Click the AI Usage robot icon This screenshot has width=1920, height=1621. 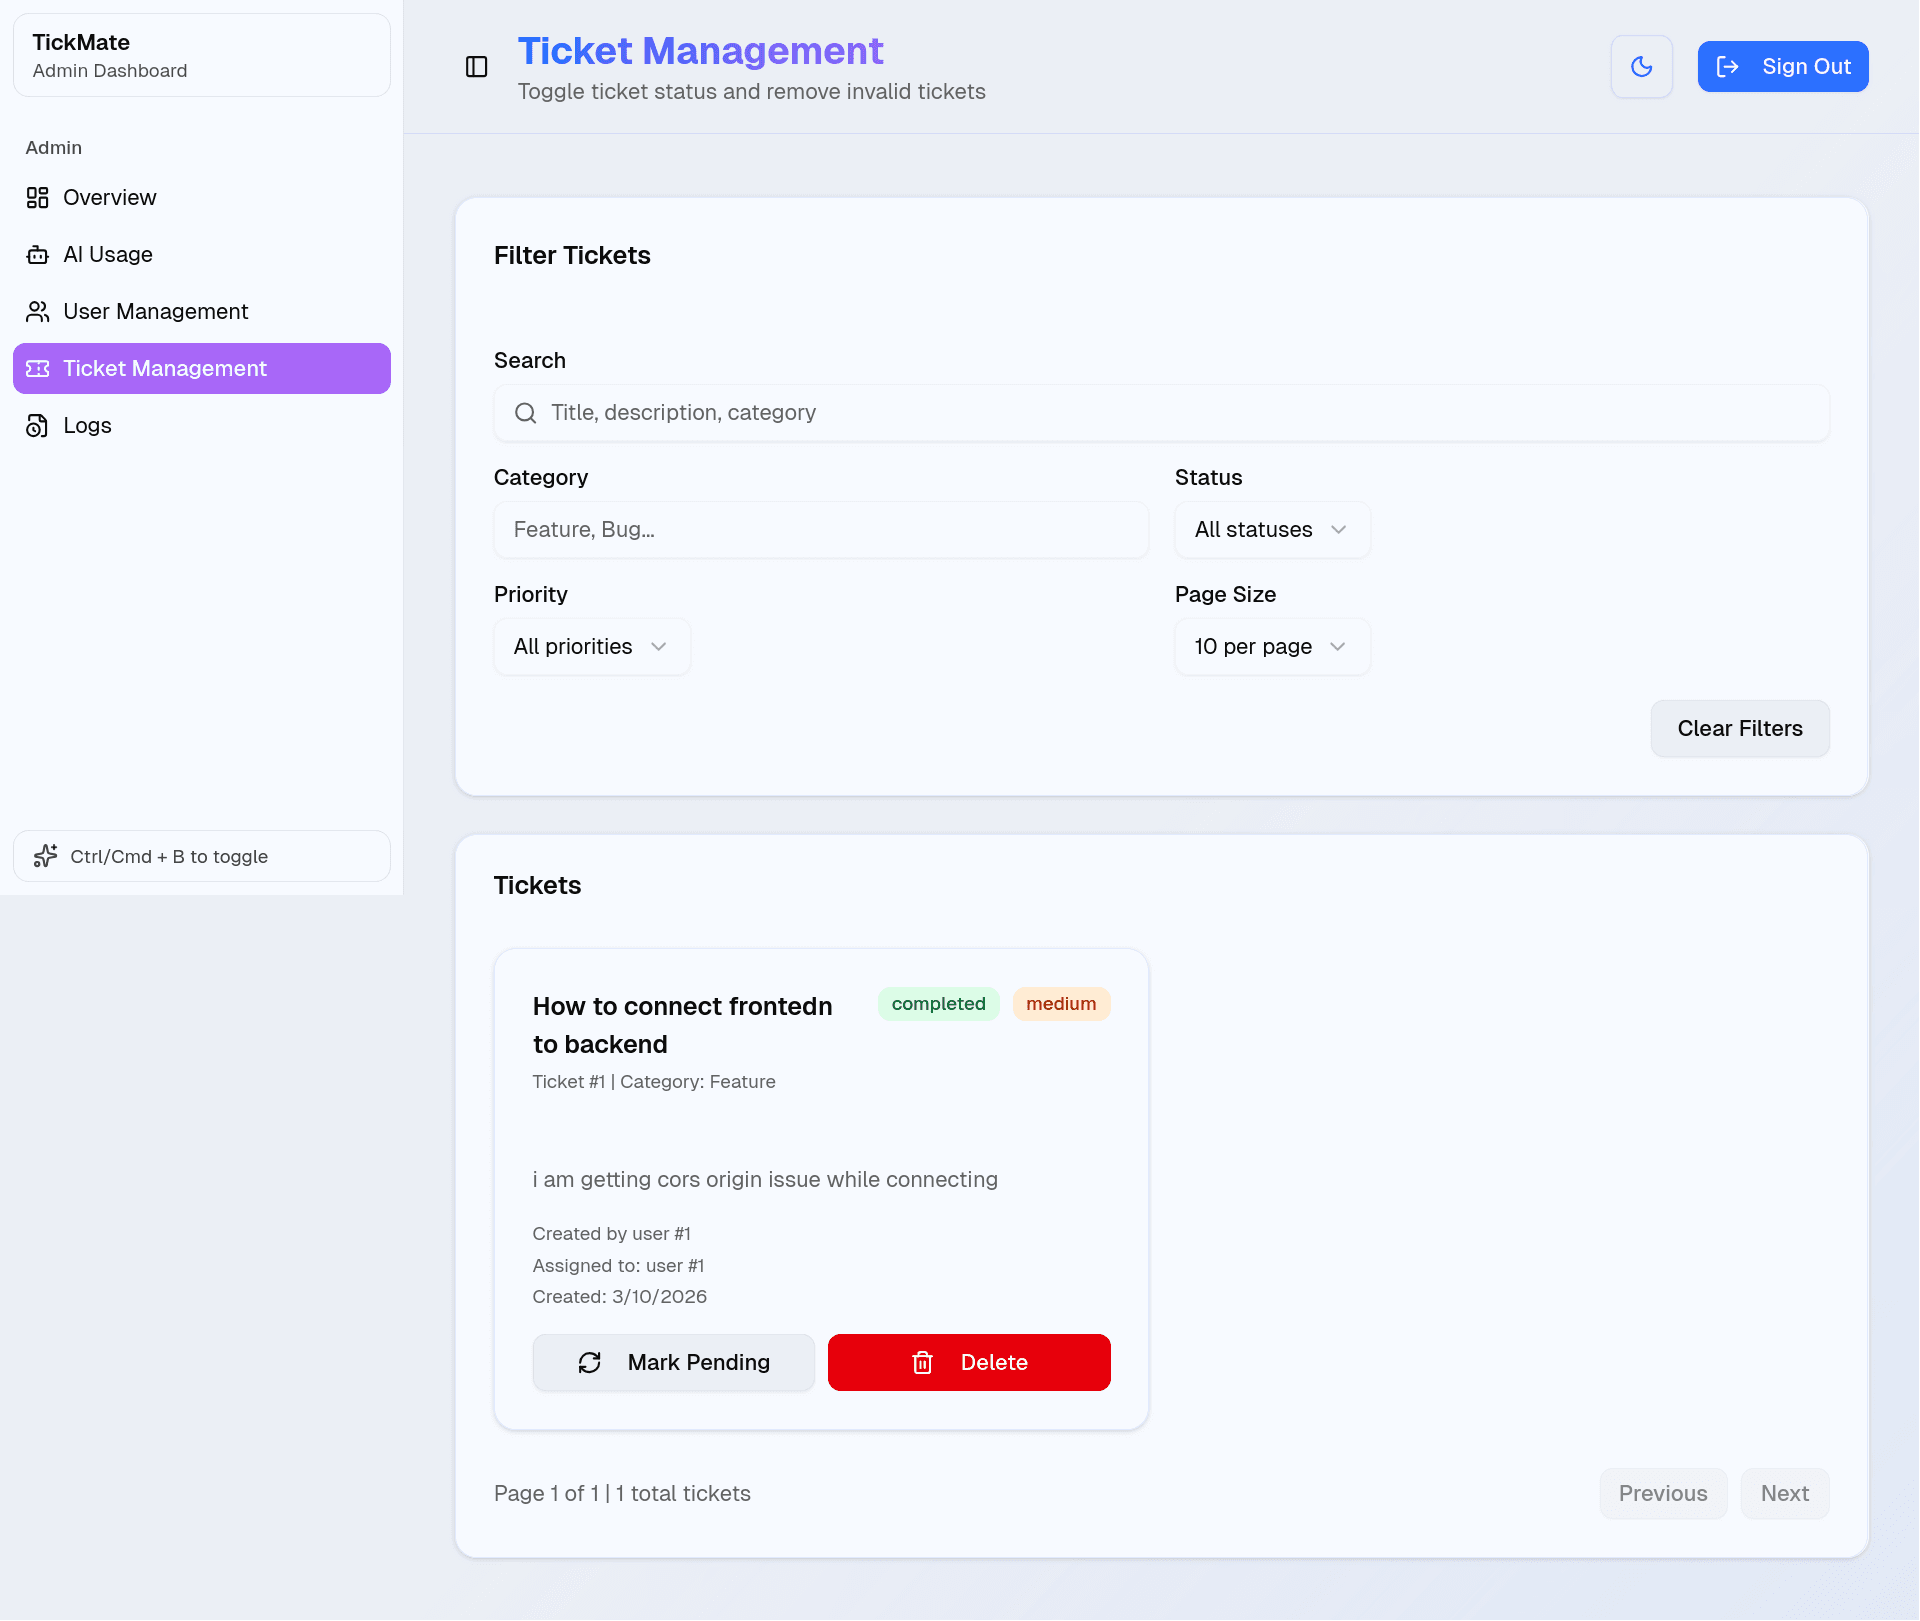[x=38, y=255]
